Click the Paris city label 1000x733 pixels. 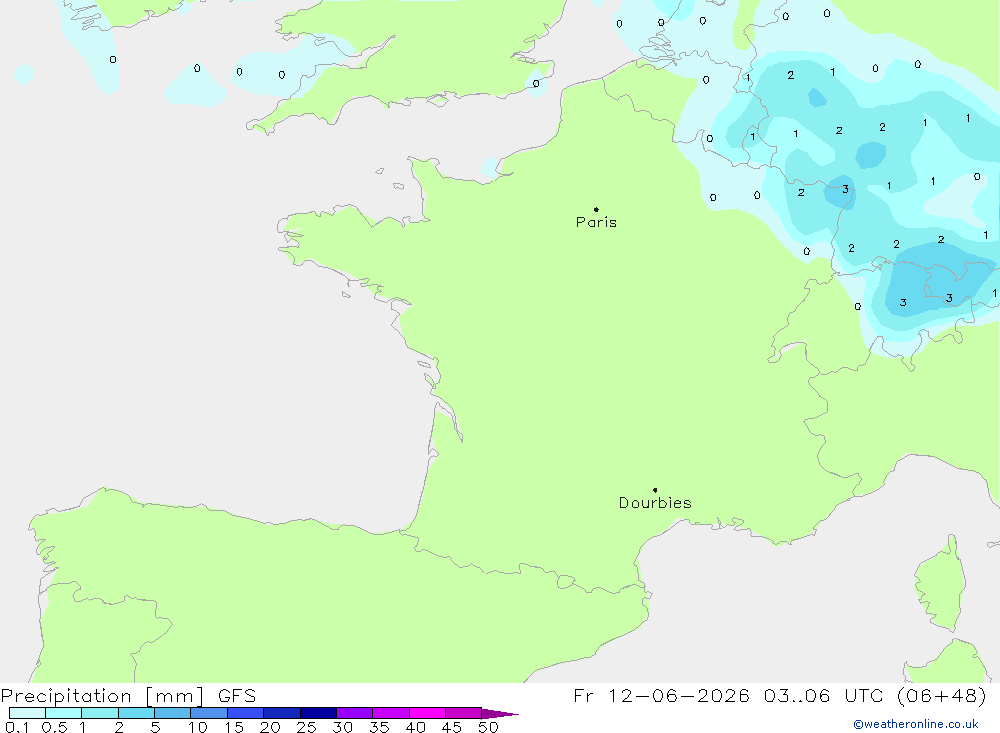click(596, 222)
